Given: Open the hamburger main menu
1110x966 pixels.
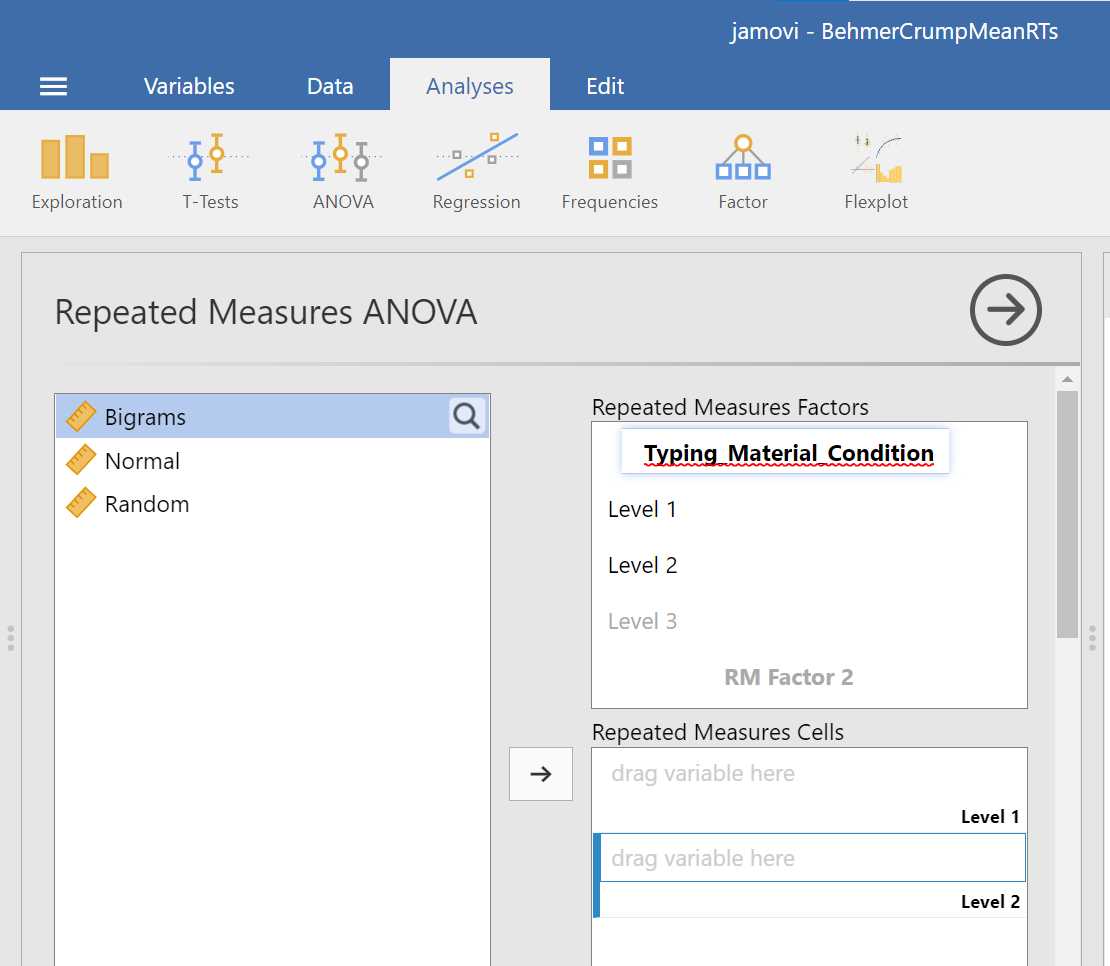Looking at the screenshot, I should pos(53,86).
